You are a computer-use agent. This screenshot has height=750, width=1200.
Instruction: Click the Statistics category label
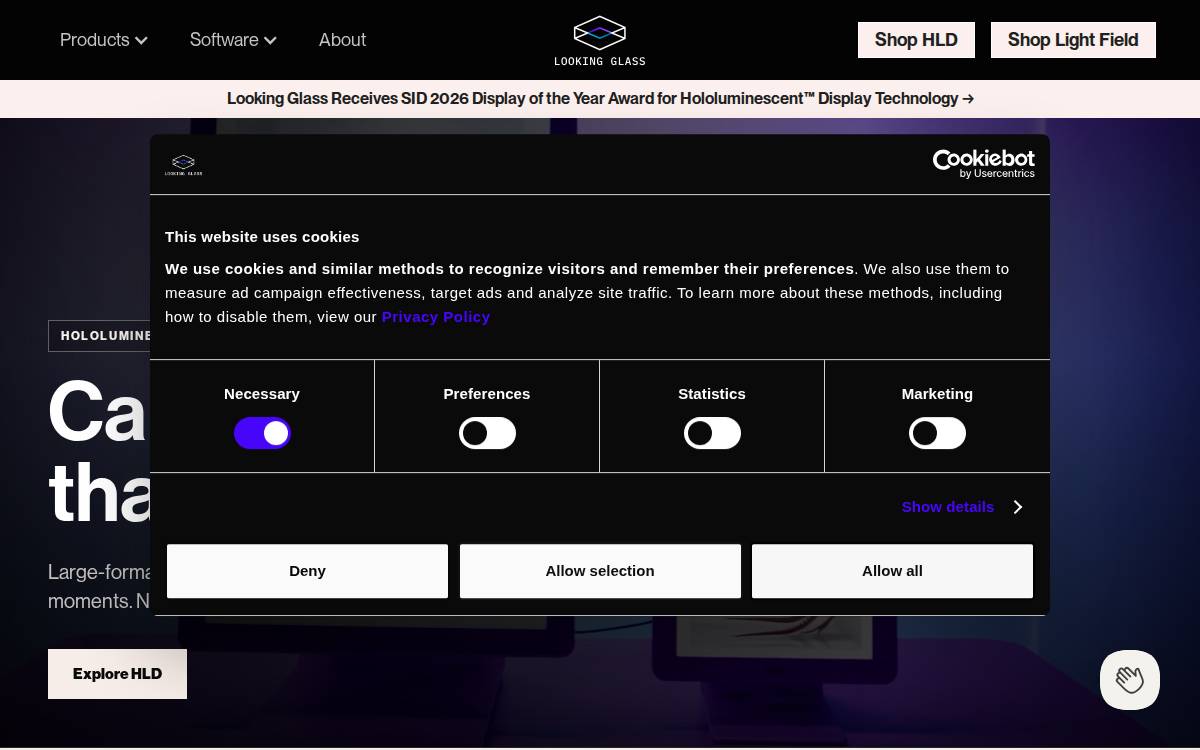tap(712, 394)
